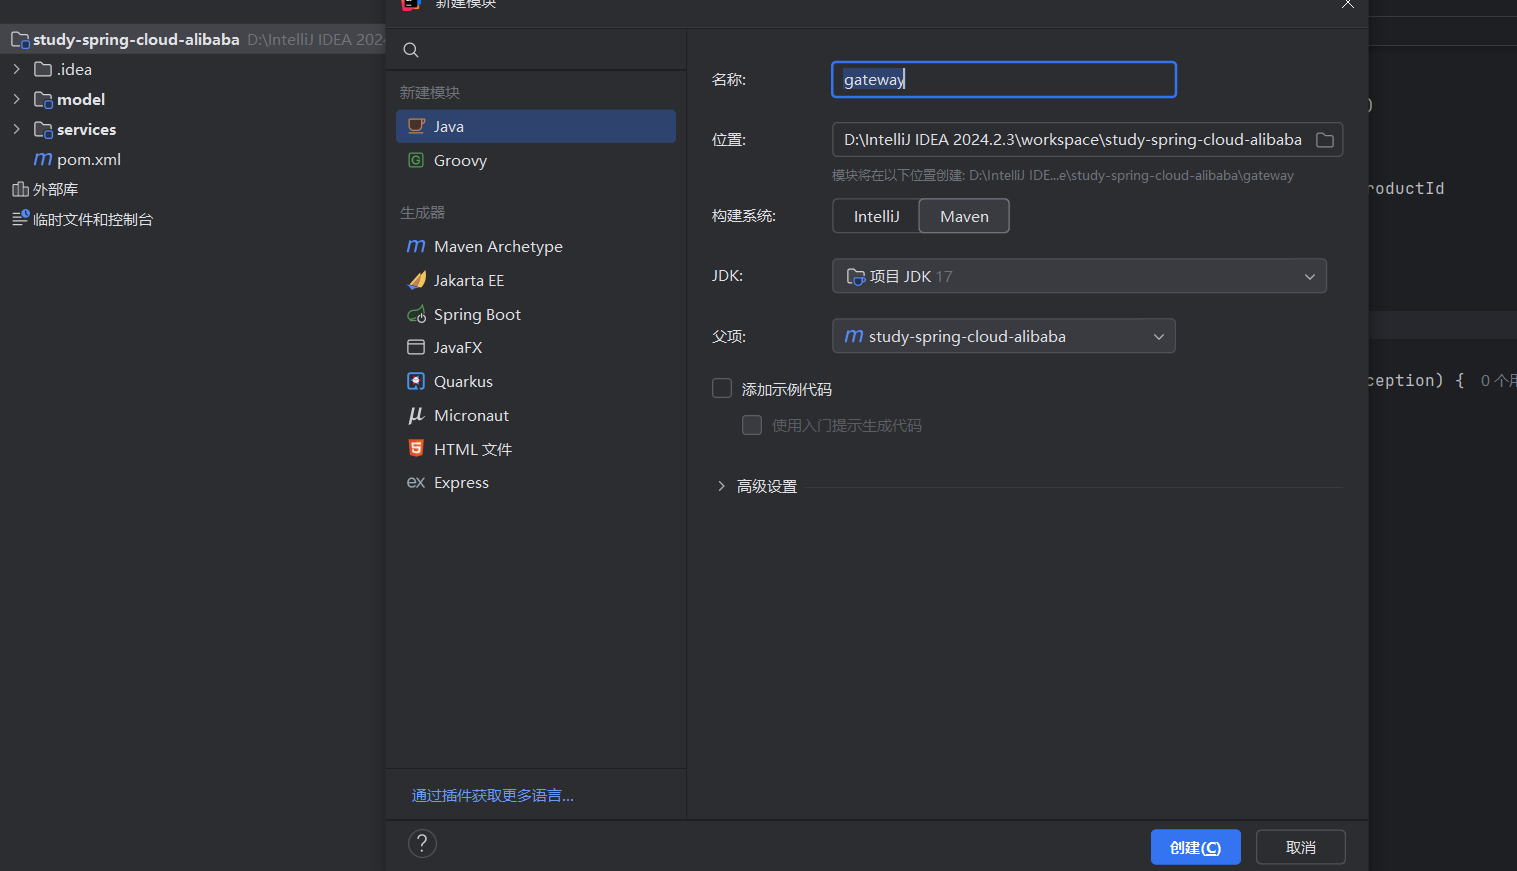Click the search magnifier icon in dialog
This screenshot has width=1517, height=871.
pos(411,50)
